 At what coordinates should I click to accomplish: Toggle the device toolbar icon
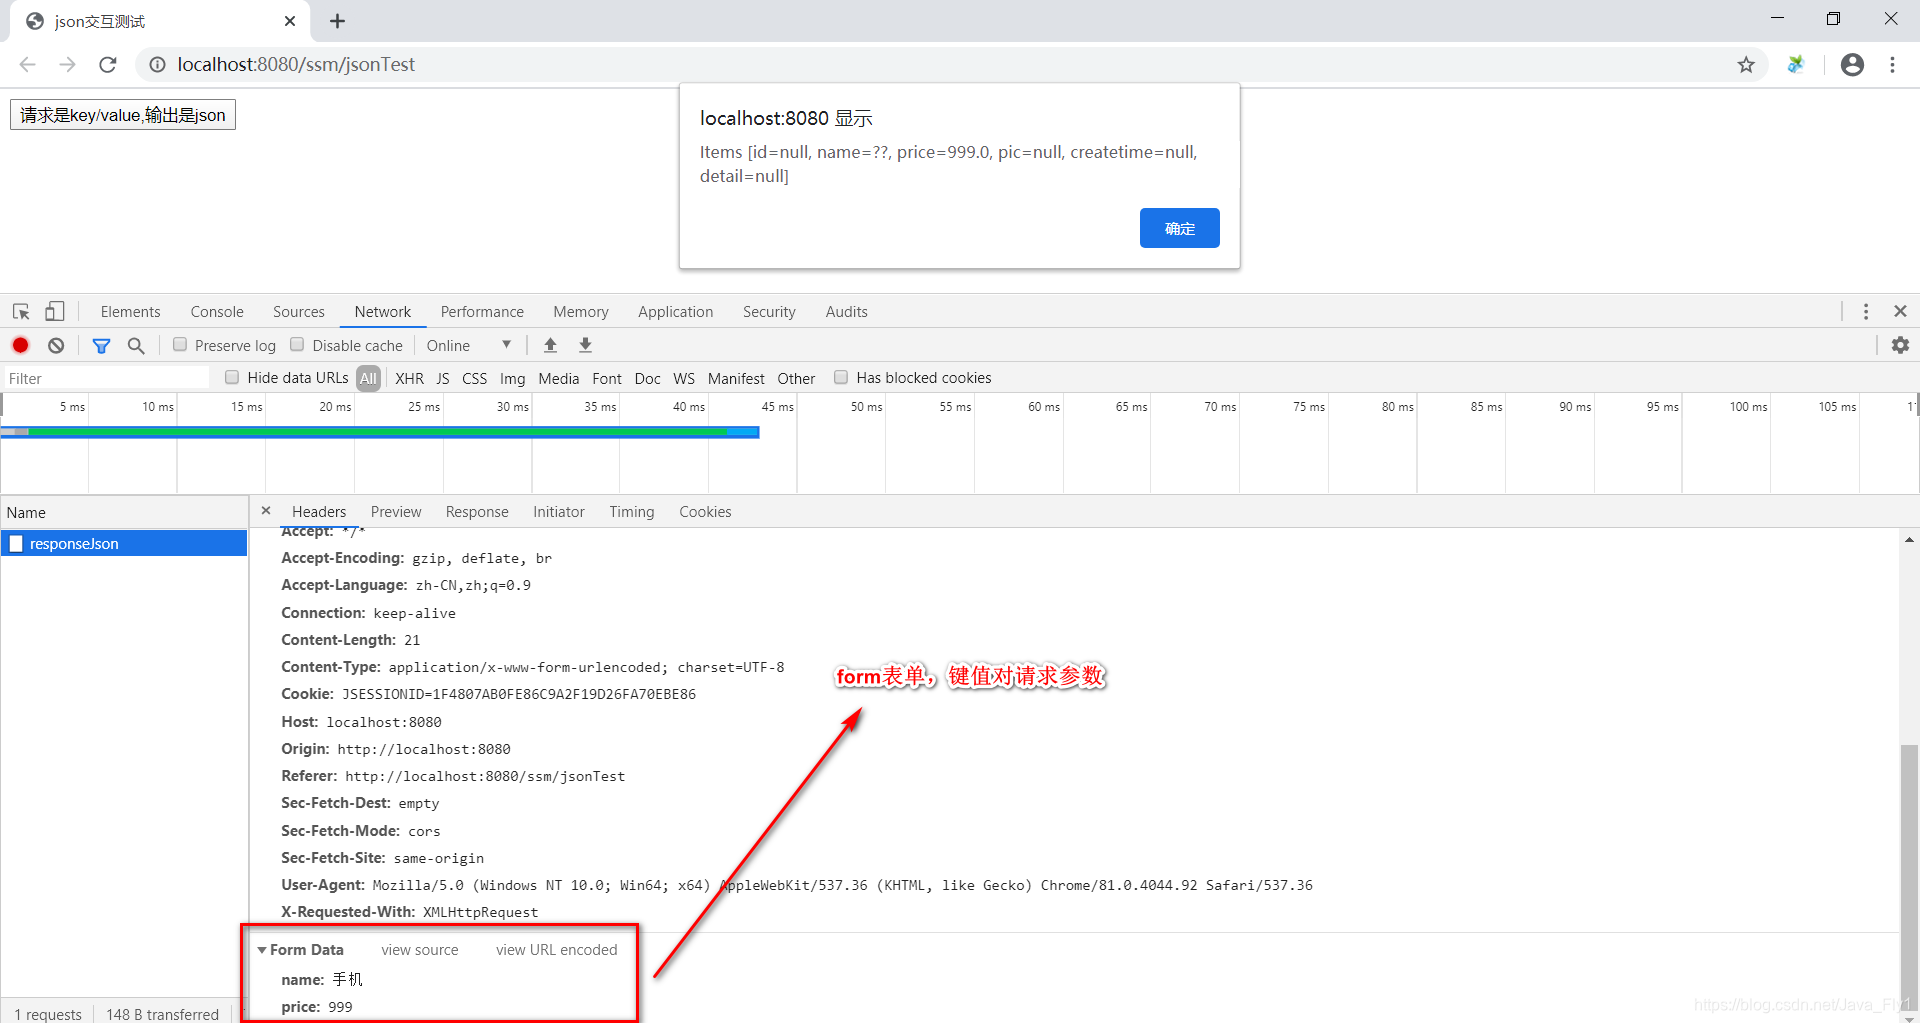coord(55,312)
